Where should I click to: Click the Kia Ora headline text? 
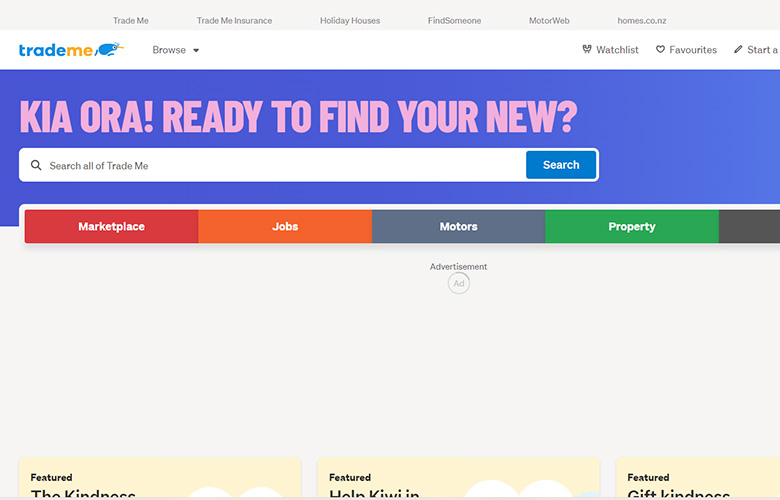(x=298, y=116)
